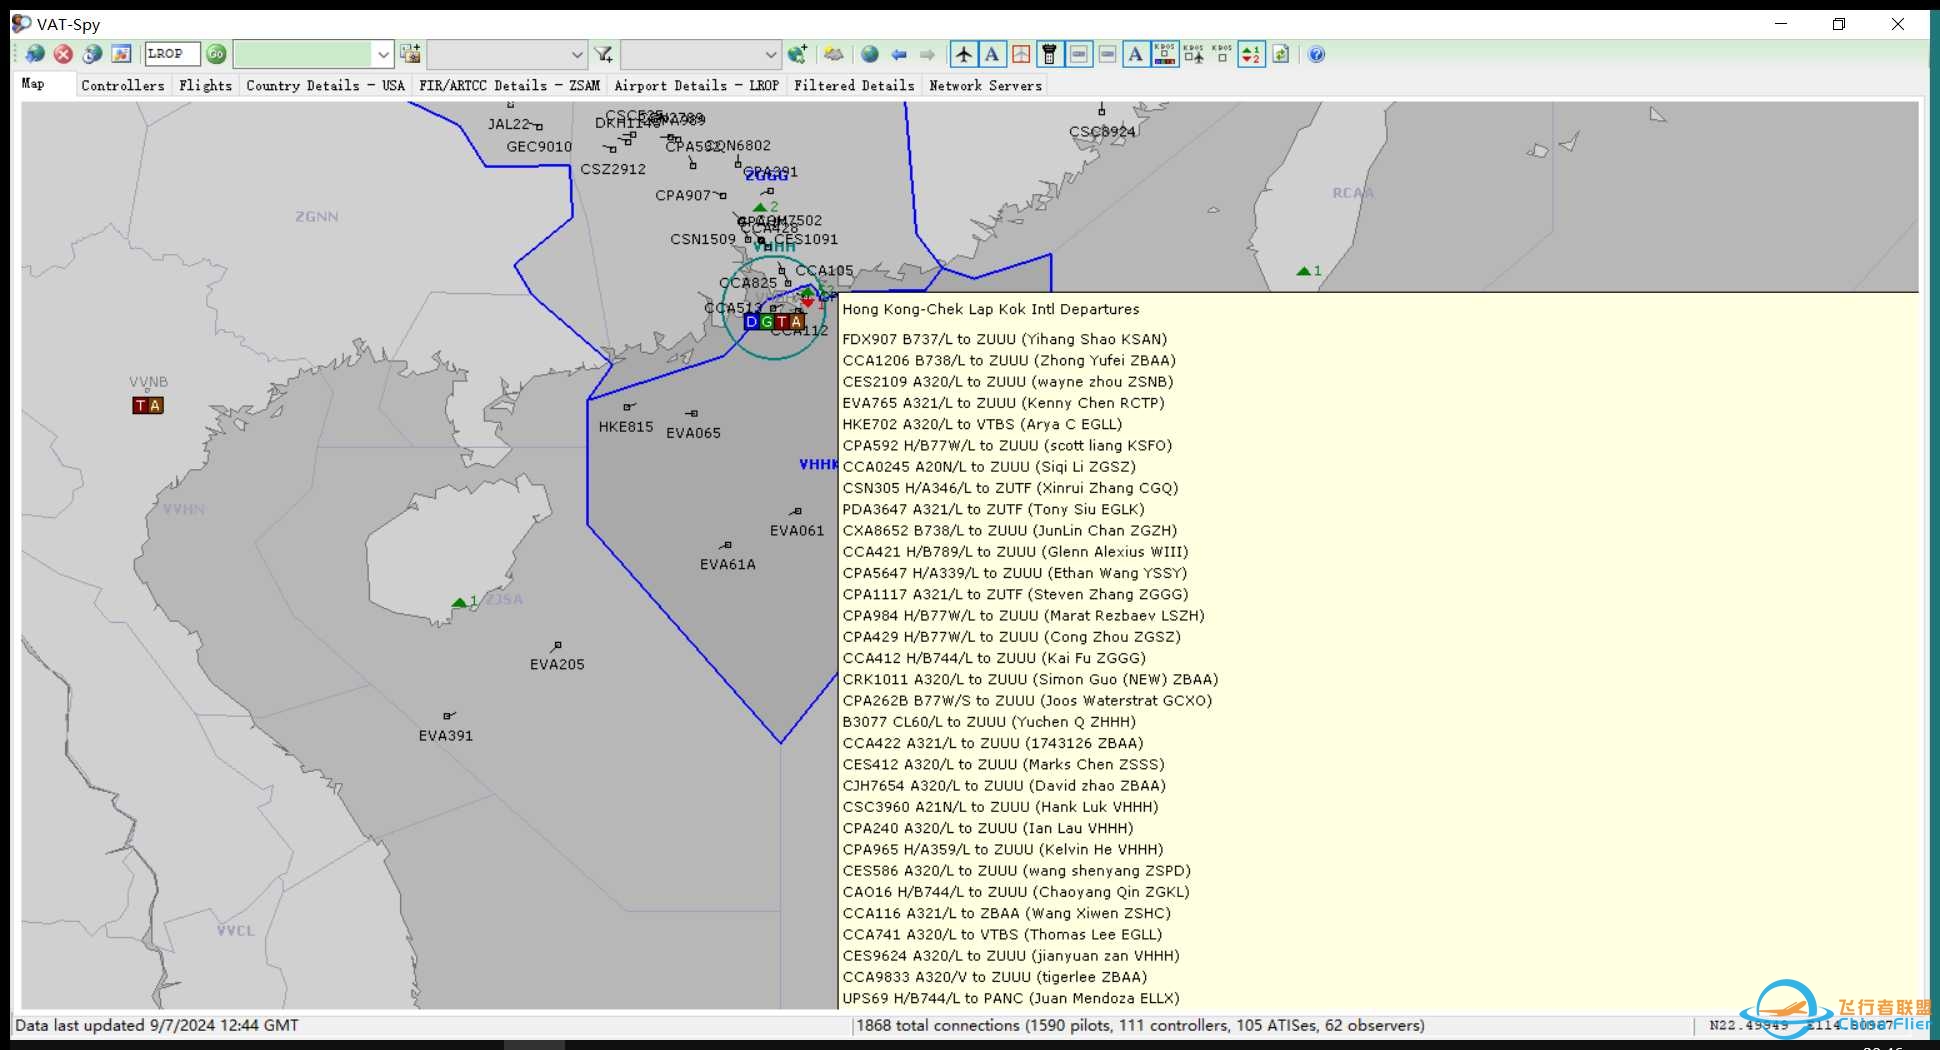
Task: Click the plain globe map icon
Action: pyautogui.click(x=870, y=54)
